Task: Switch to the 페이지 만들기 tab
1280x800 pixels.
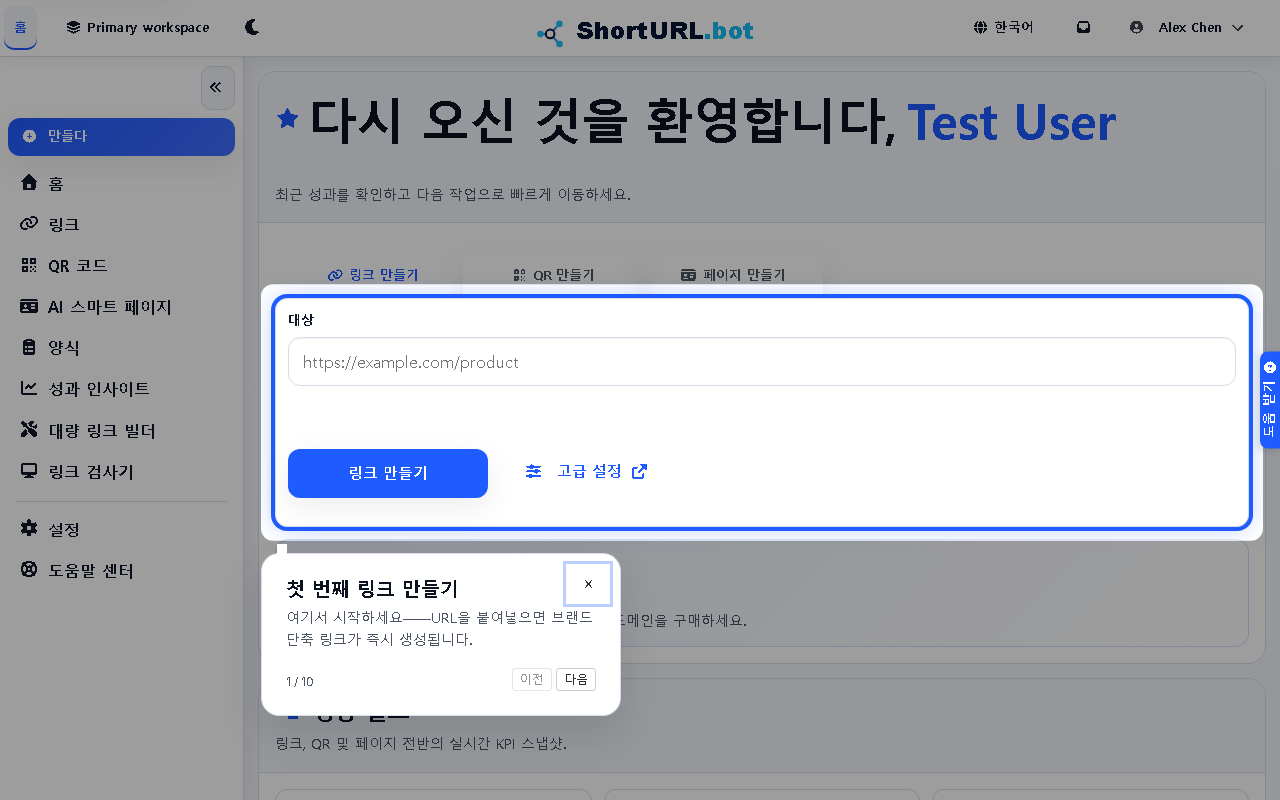Action: point(733,275)
